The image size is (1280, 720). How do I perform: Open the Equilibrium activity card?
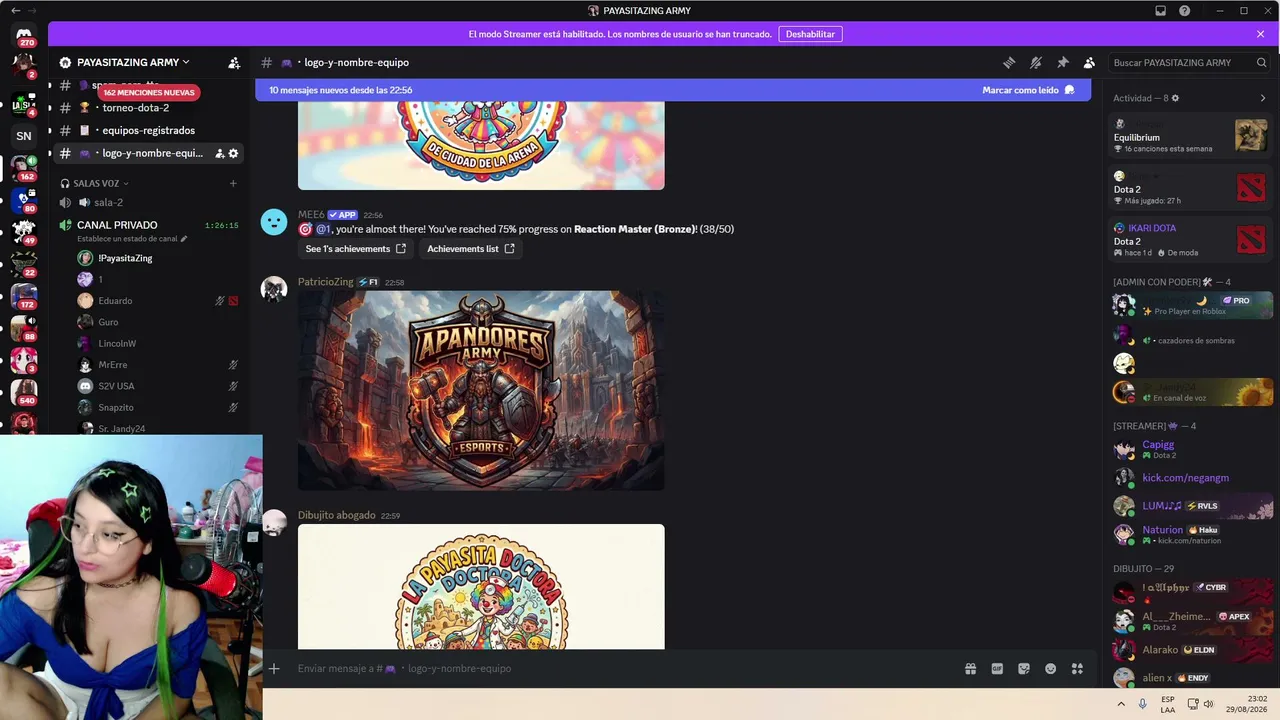(1190, 135)
